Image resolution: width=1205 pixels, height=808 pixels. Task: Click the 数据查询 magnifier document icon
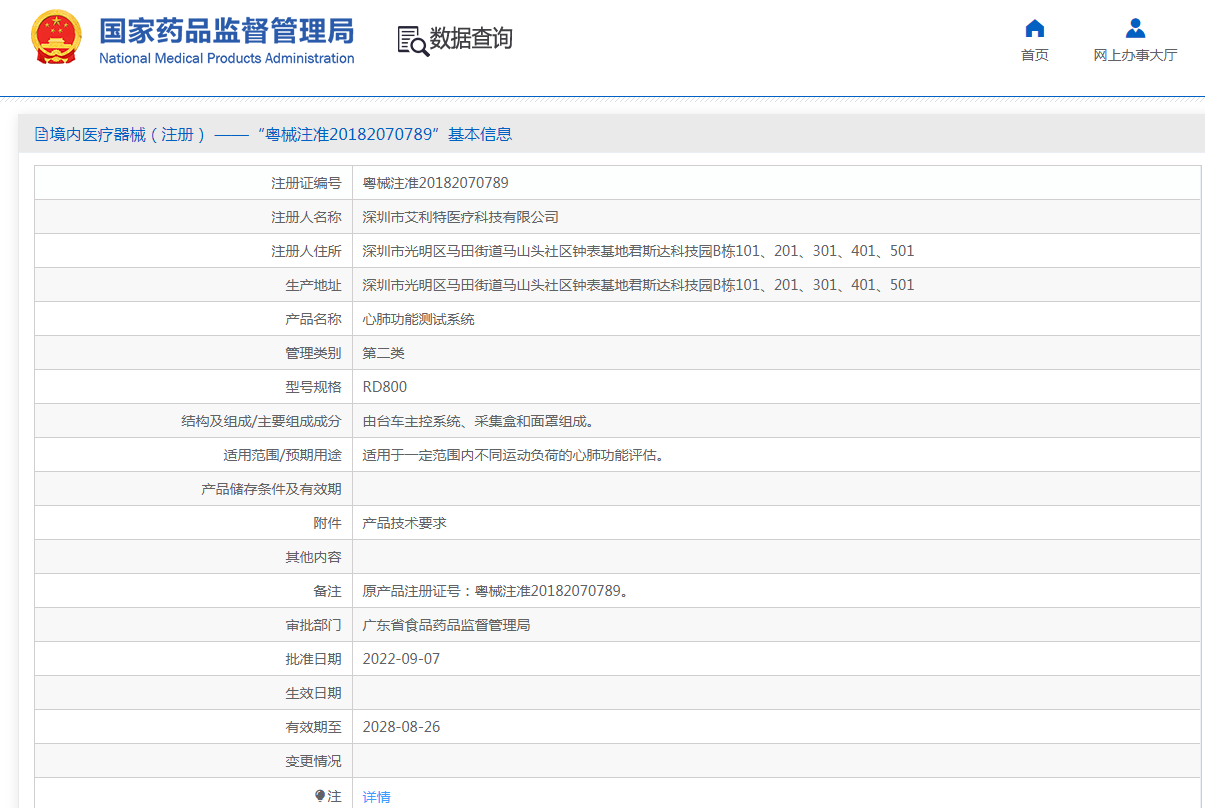(x=412, y=40)
